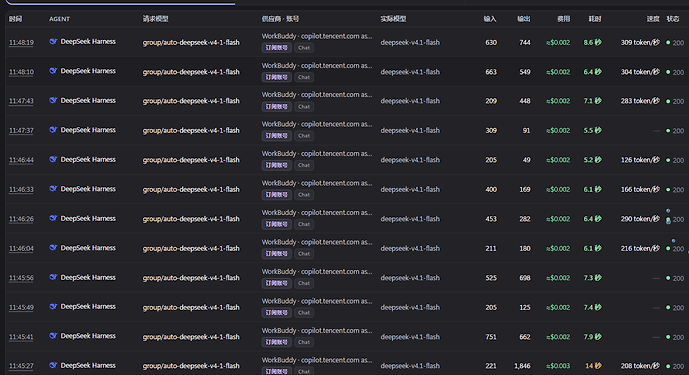Select the "14 秒" duration value
The height and width of the screenshot is (375, 689).
(x=593, y=366)
